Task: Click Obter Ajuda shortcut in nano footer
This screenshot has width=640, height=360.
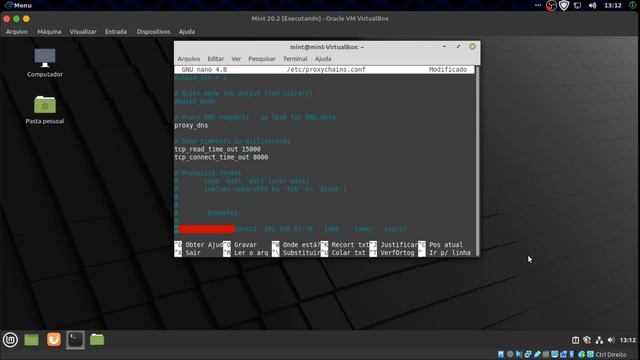Action: [x=199, y=244]
